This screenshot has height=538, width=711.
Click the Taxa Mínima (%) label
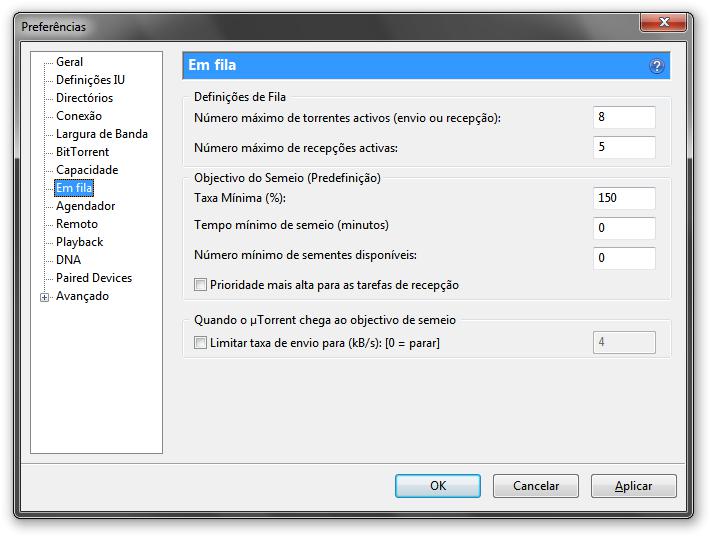pos(240,198)
